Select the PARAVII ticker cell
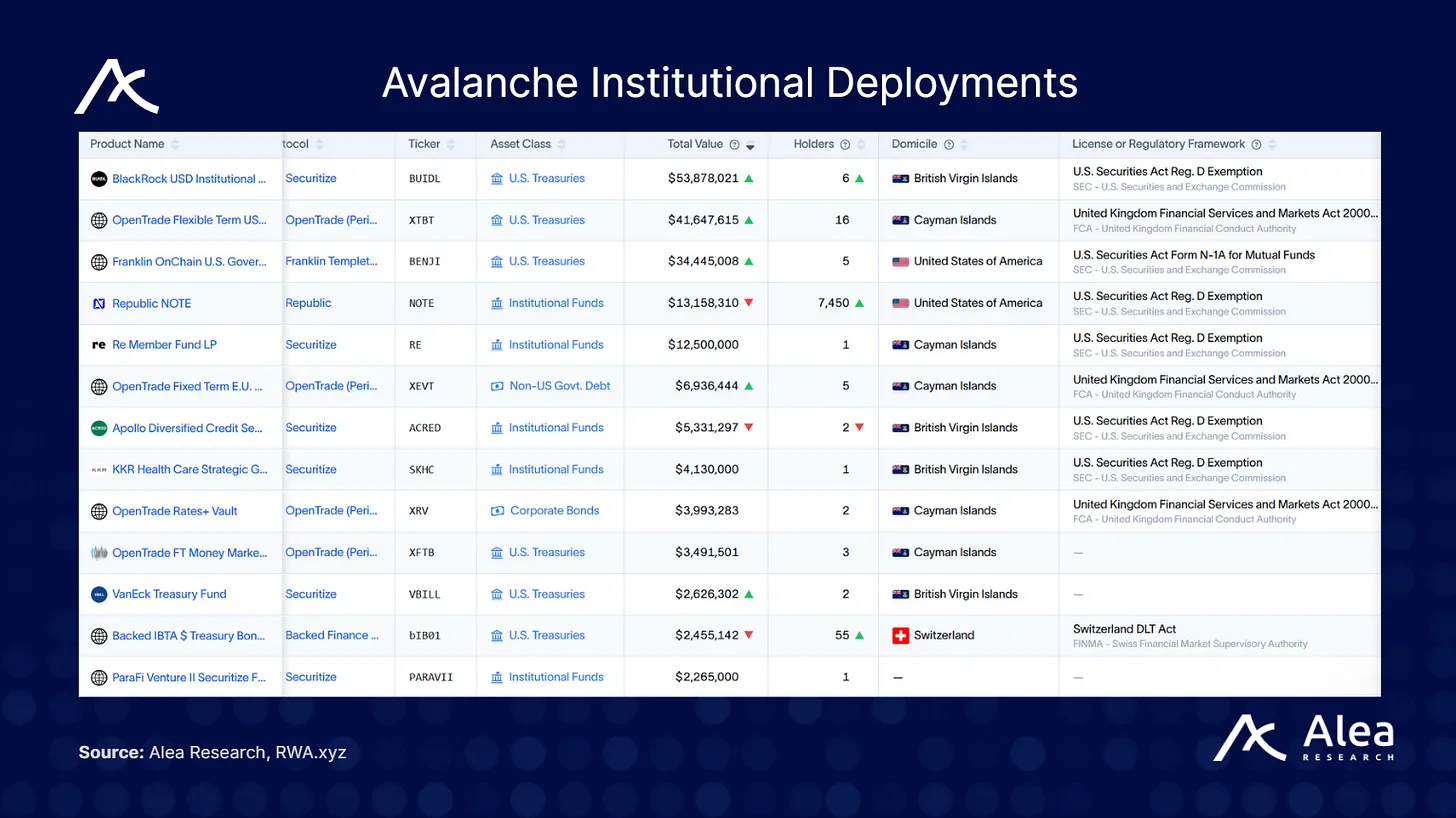Viewport: 1456px width, 818px height. coord(431,677)
